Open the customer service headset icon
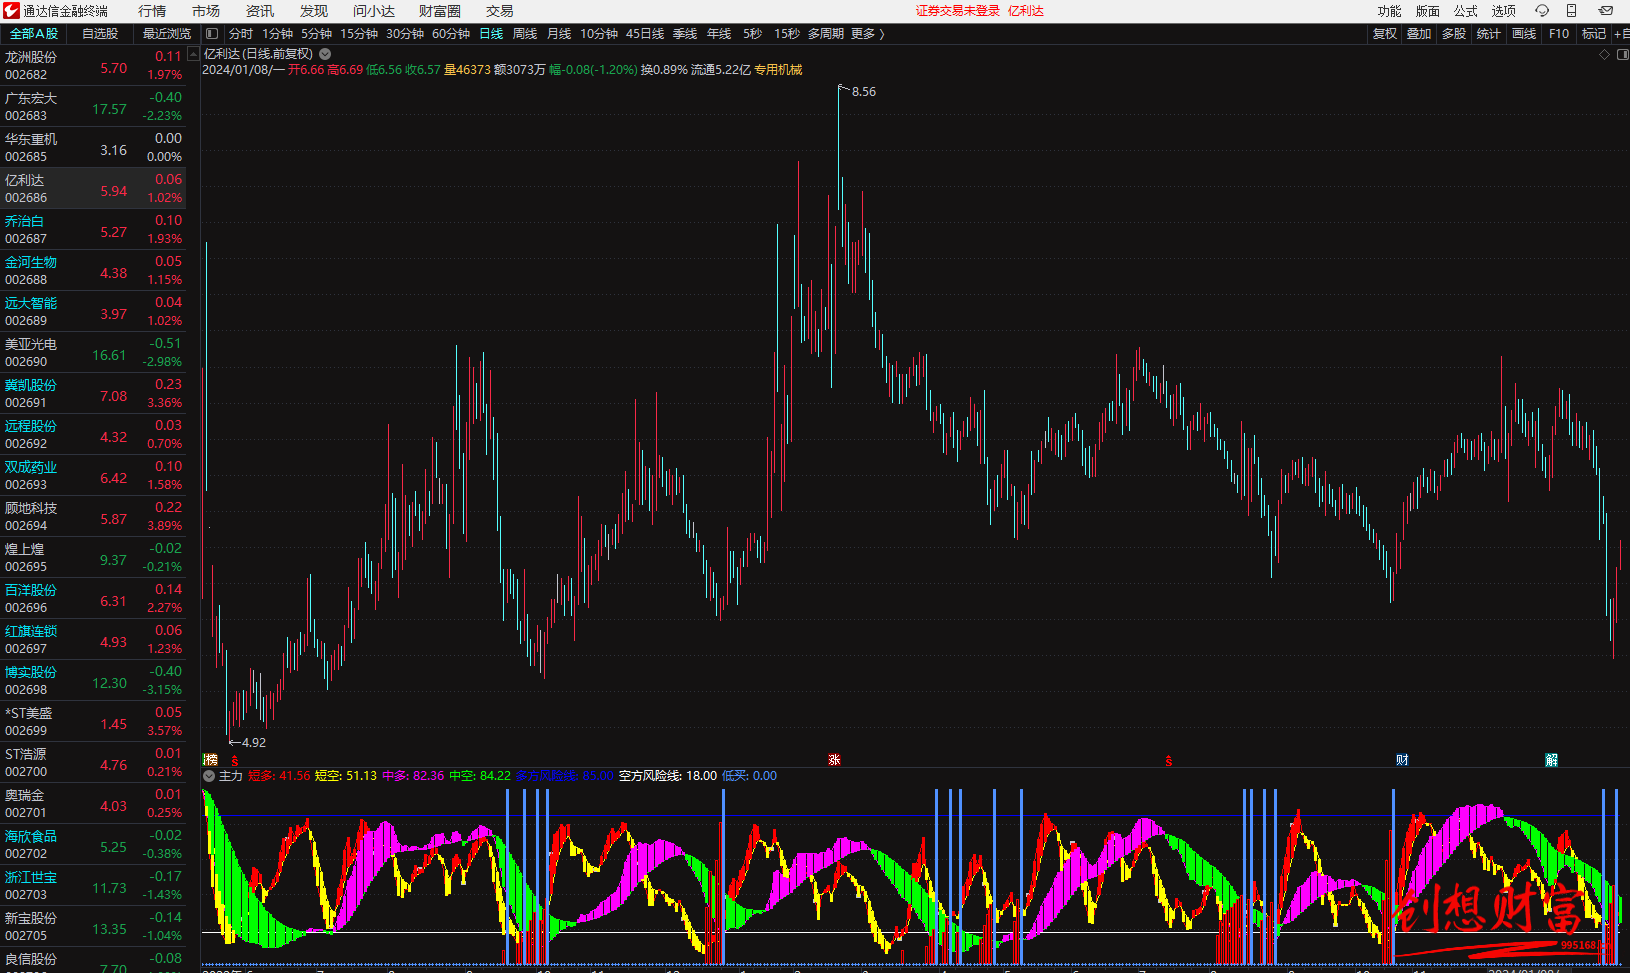 tap(1542, 11)
